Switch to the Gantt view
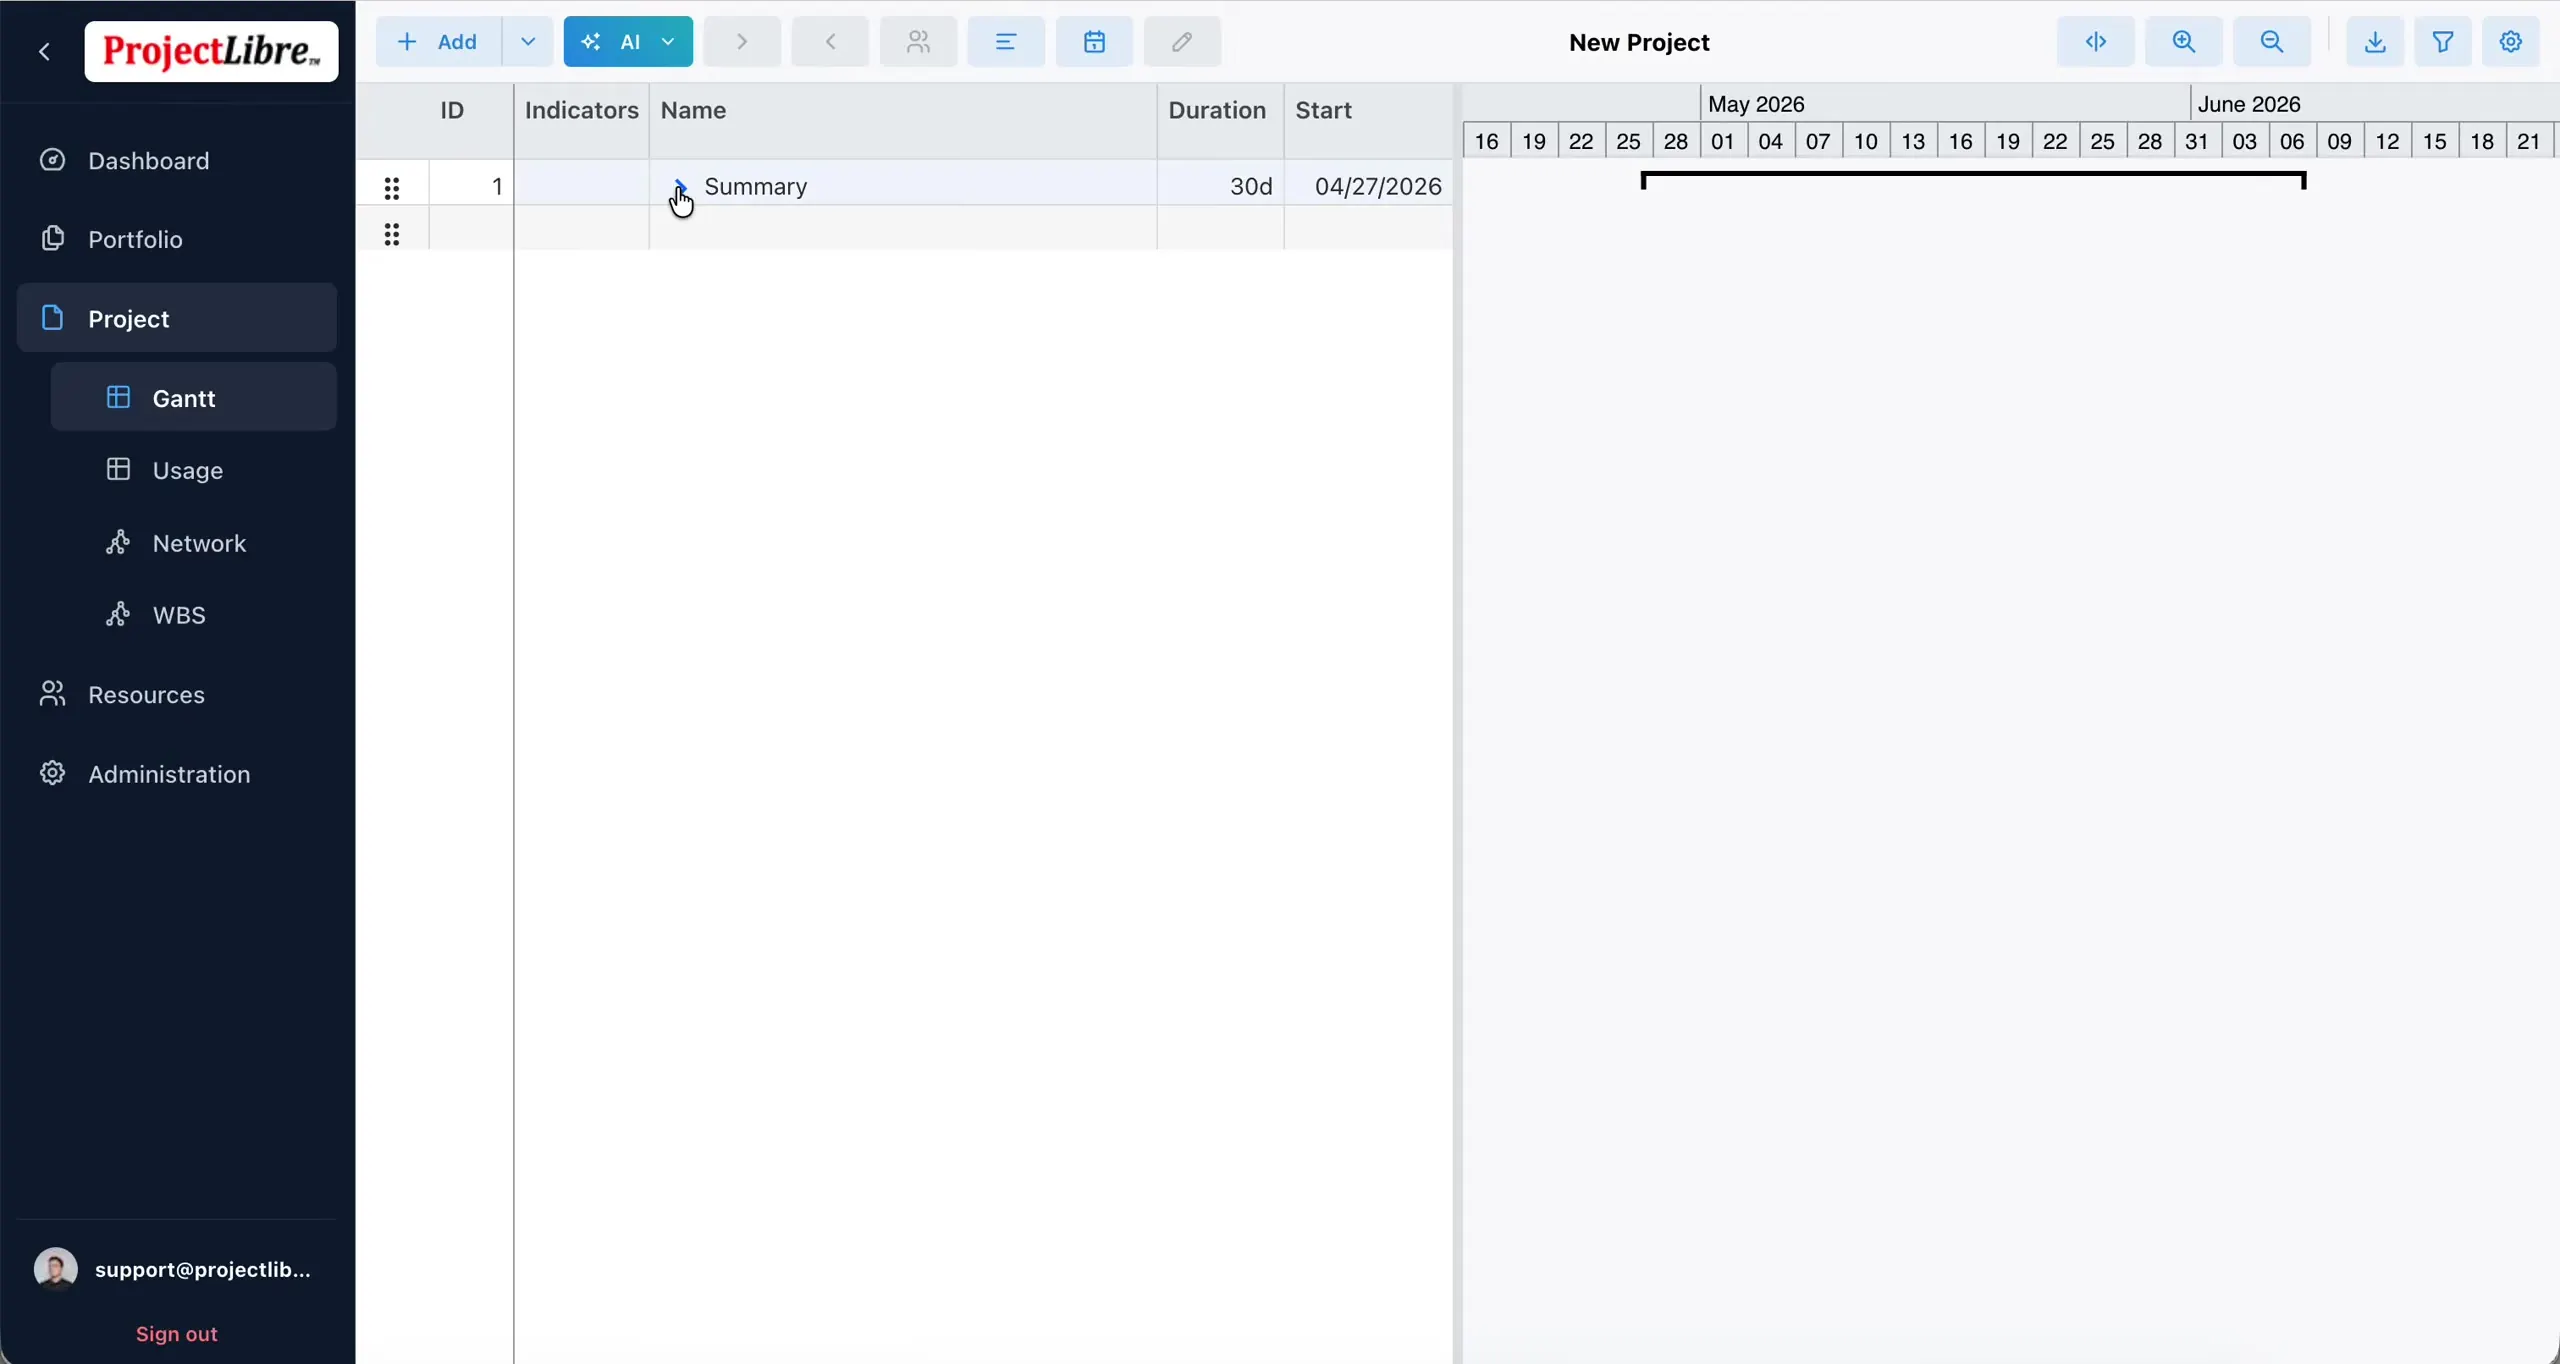 coord(194,397)
